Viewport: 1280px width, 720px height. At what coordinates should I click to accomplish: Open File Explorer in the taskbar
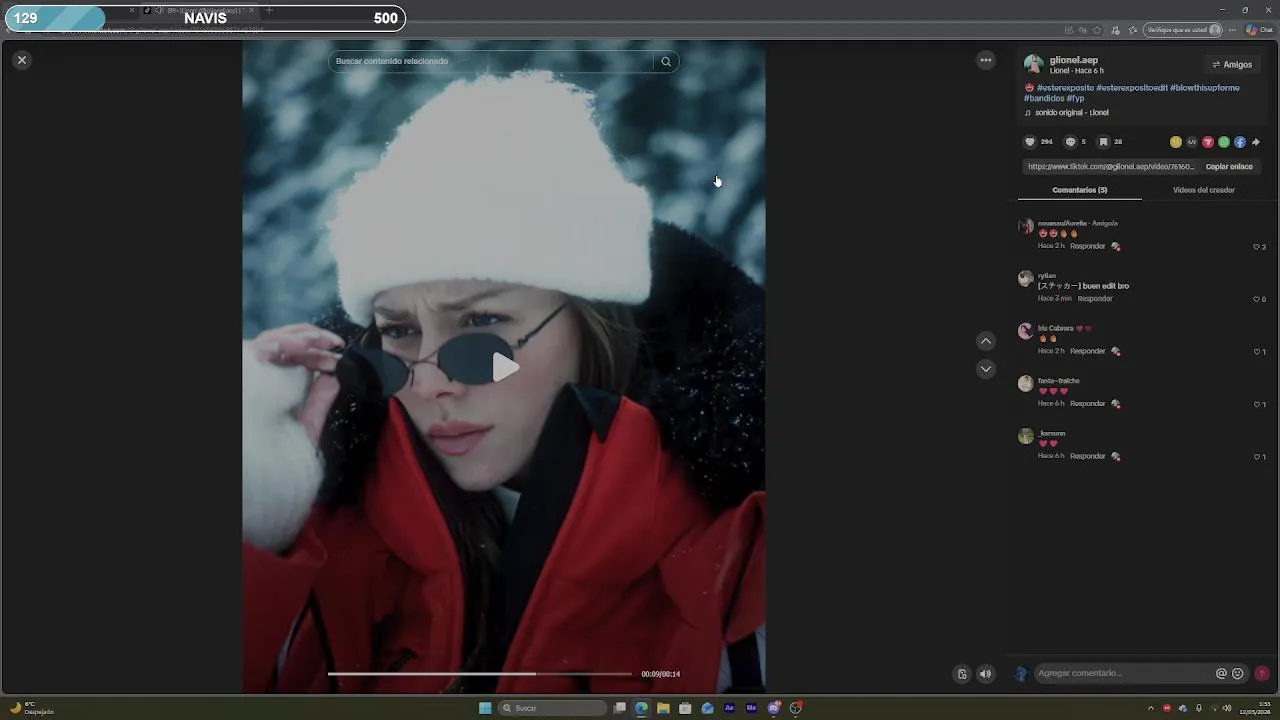point(663,708)
